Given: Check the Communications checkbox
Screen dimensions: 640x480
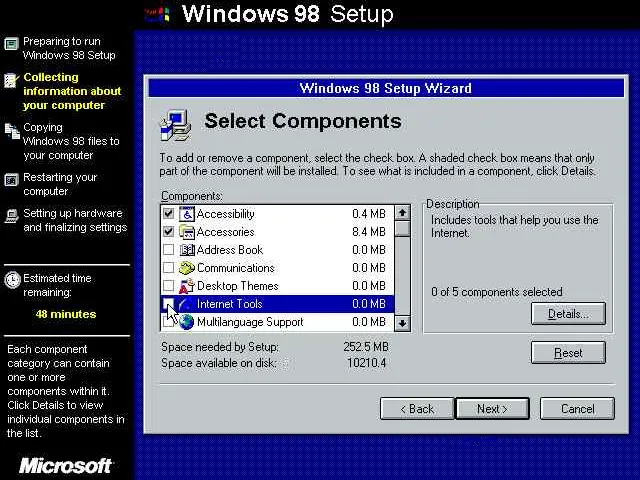Looking at the screenshot, I should (x=169, y=267).
